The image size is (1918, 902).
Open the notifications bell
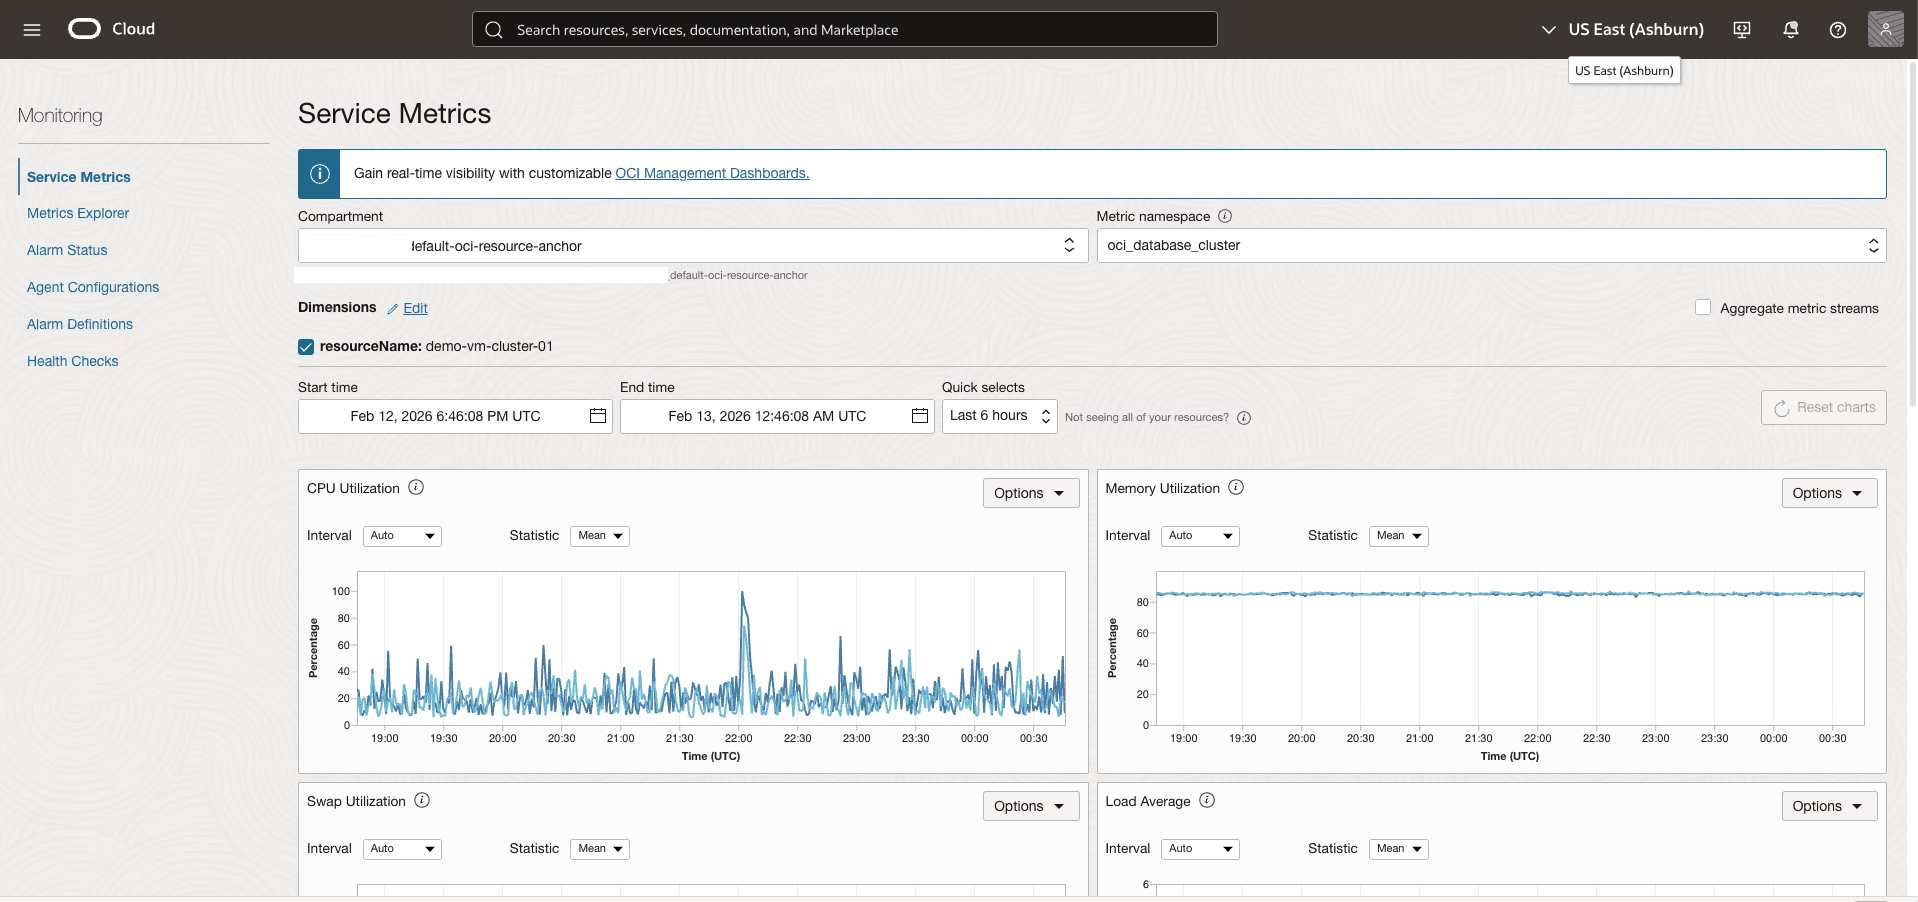[1791, 30]
